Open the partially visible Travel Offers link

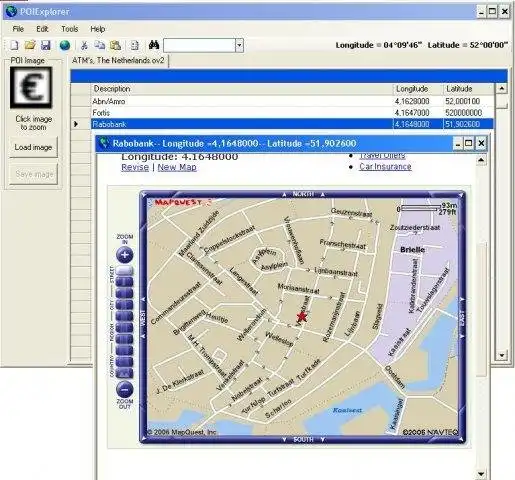click(382, 156)
